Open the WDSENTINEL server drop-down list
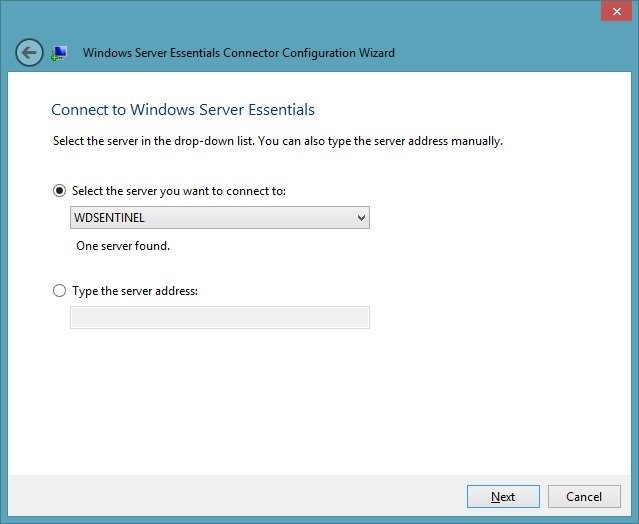639x524 pixels. 220,218
